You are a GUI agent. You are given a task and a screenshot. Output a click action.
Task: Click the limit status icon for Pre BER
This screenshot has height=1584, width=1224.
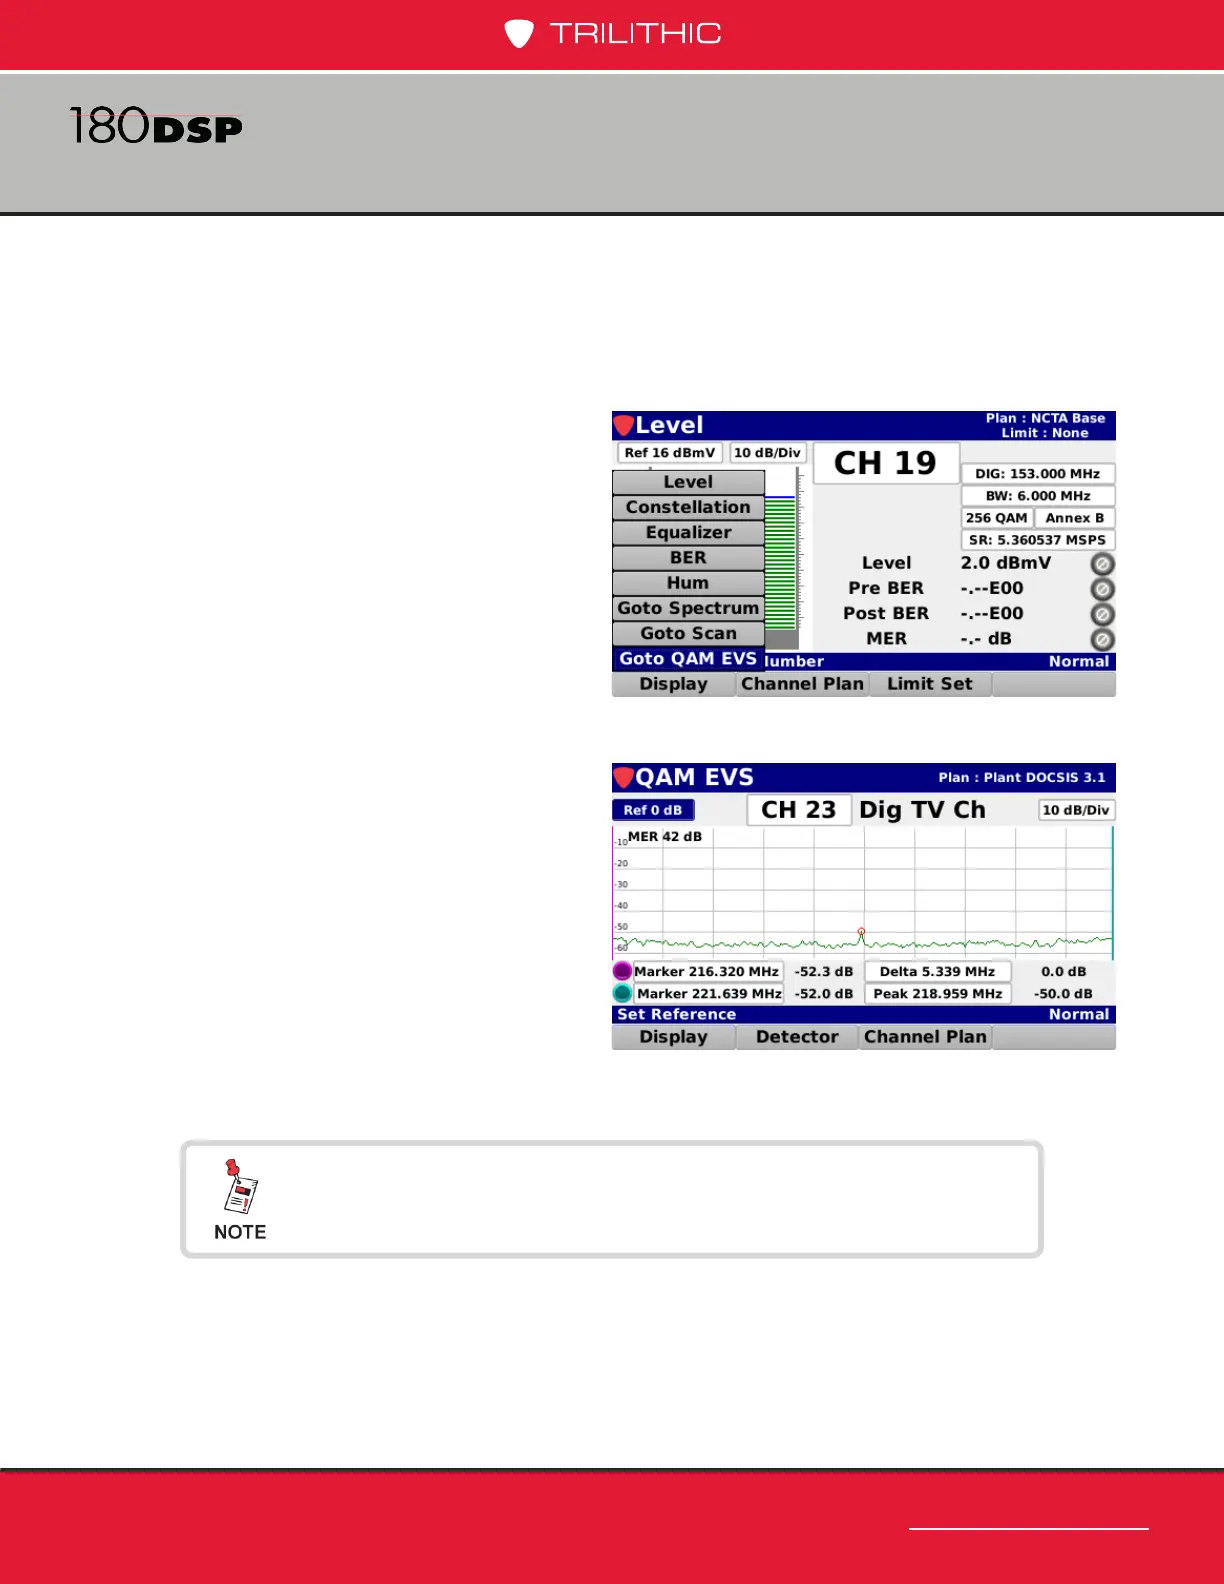click(x=1102, y=589)
